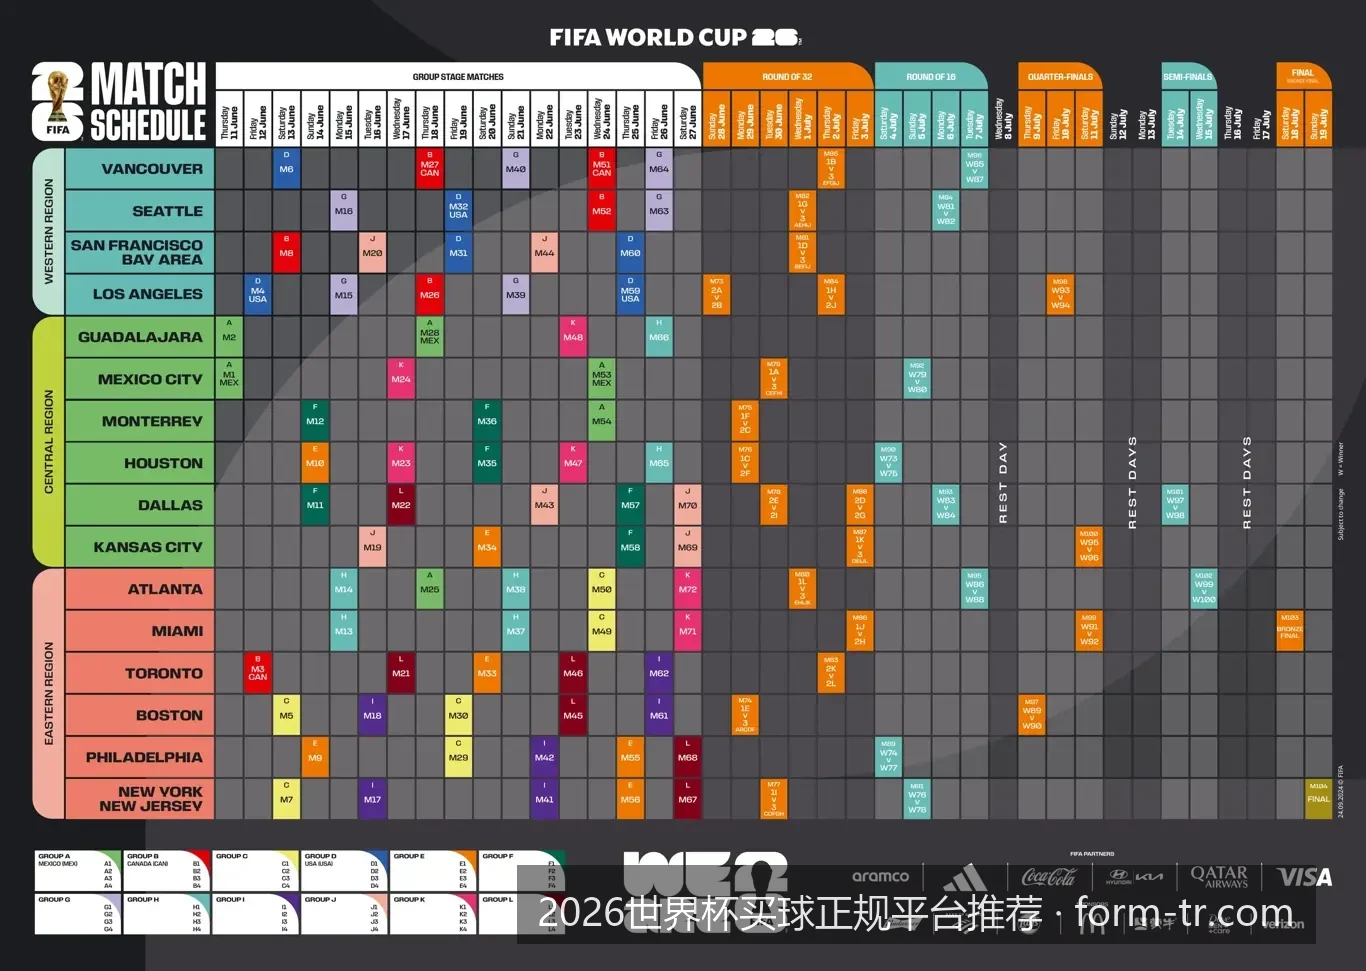Click the Central Region vertical label
The height and width of the screenshot is (971, 1366).
(x=49, y=442)
